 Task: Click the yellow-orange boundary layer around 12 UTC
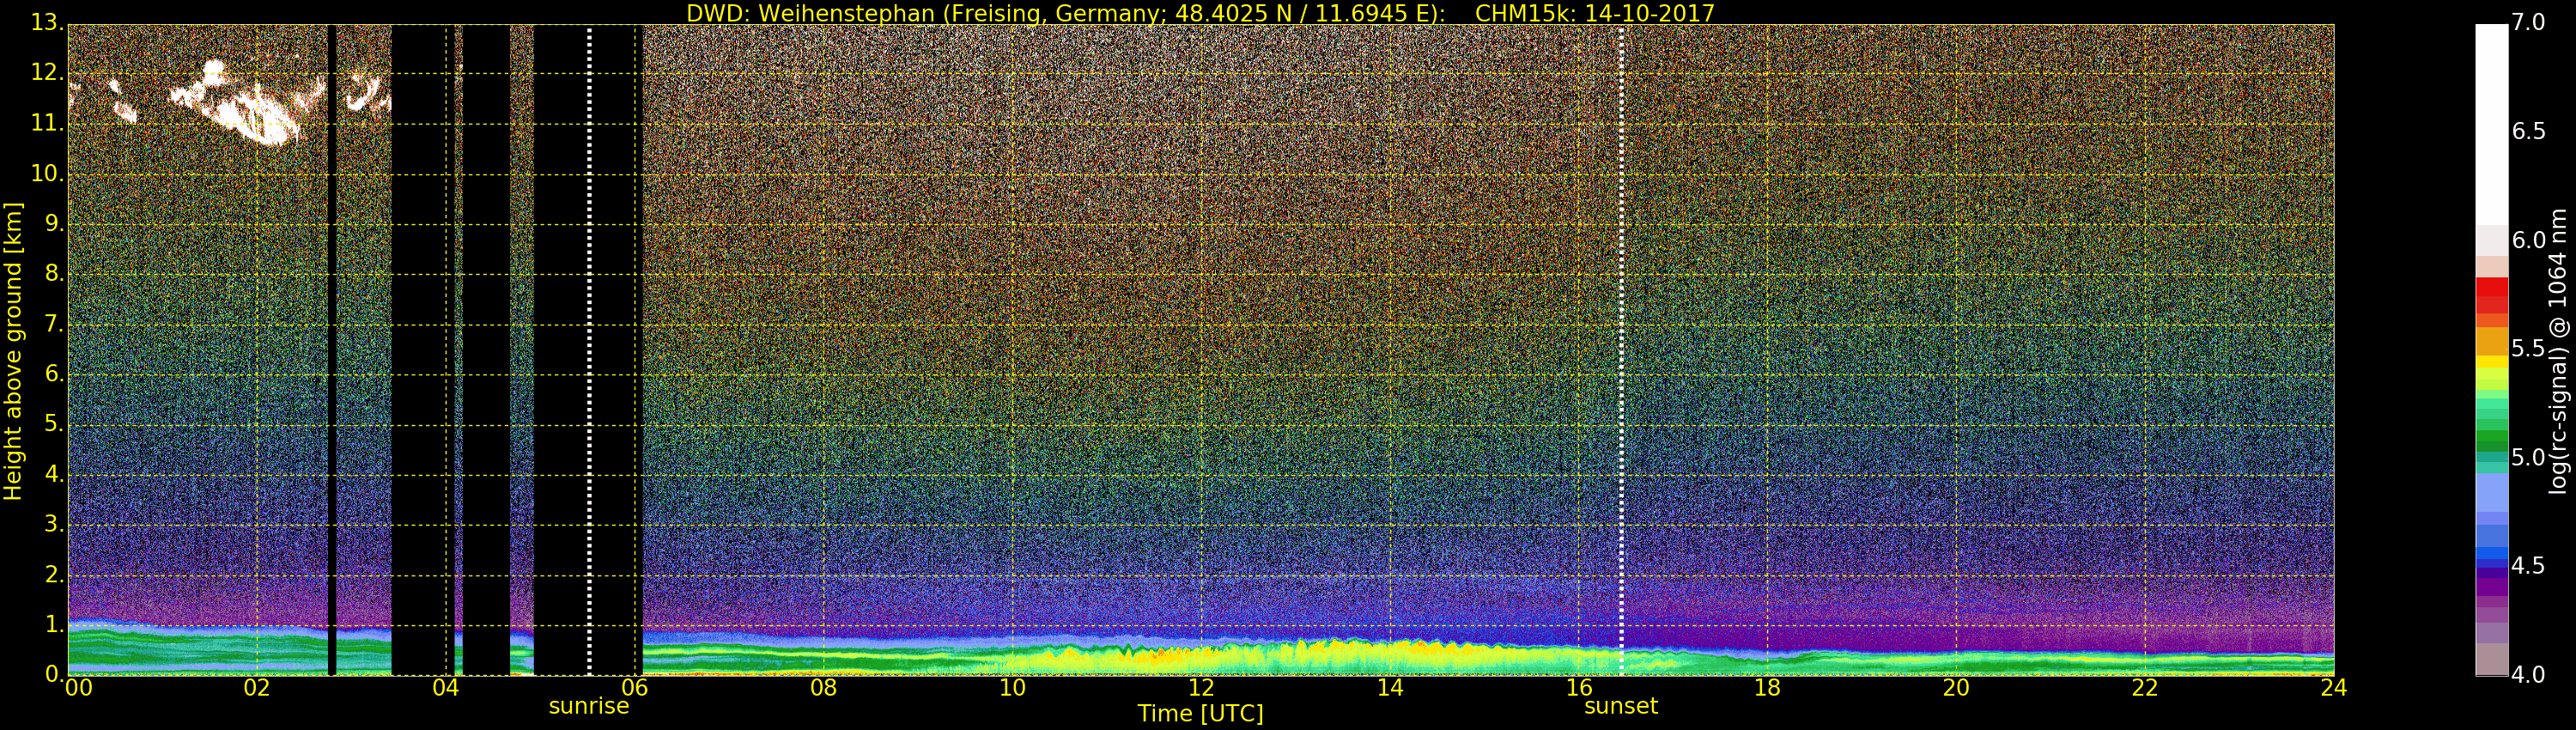1200,657
